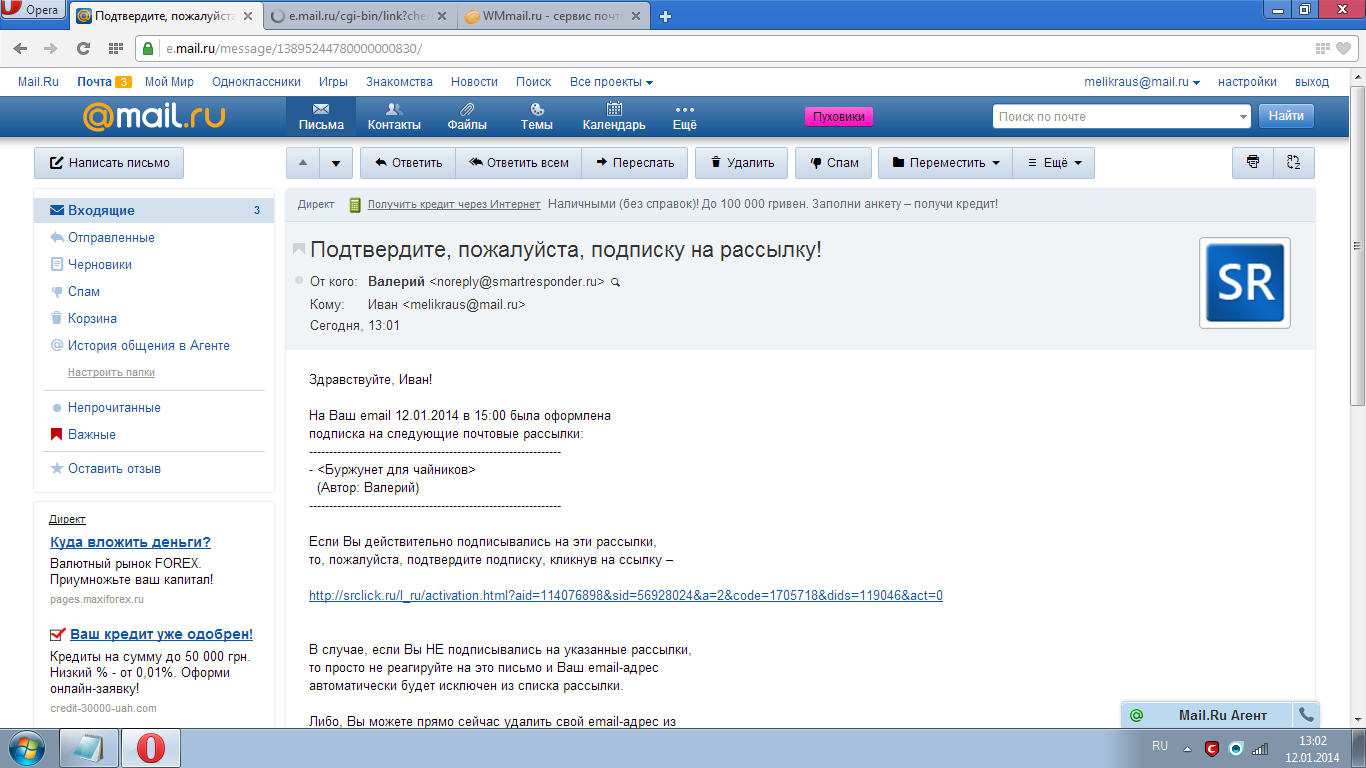
Task: Select the Письма tab
Action: [x=321, y=117]
